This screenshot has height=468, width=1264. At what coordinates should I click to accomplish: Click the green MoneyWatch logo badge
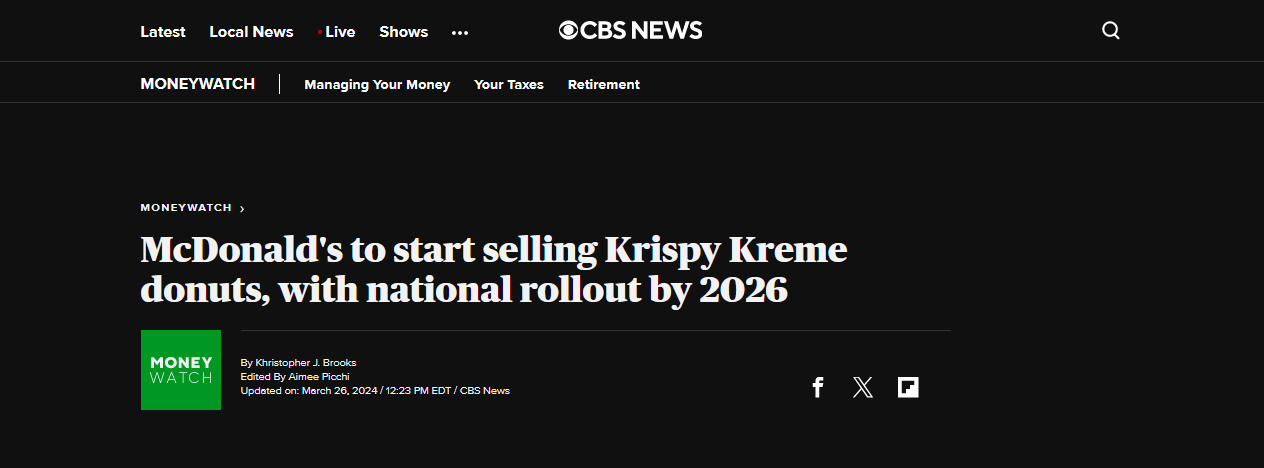click(x=181, y=370)
